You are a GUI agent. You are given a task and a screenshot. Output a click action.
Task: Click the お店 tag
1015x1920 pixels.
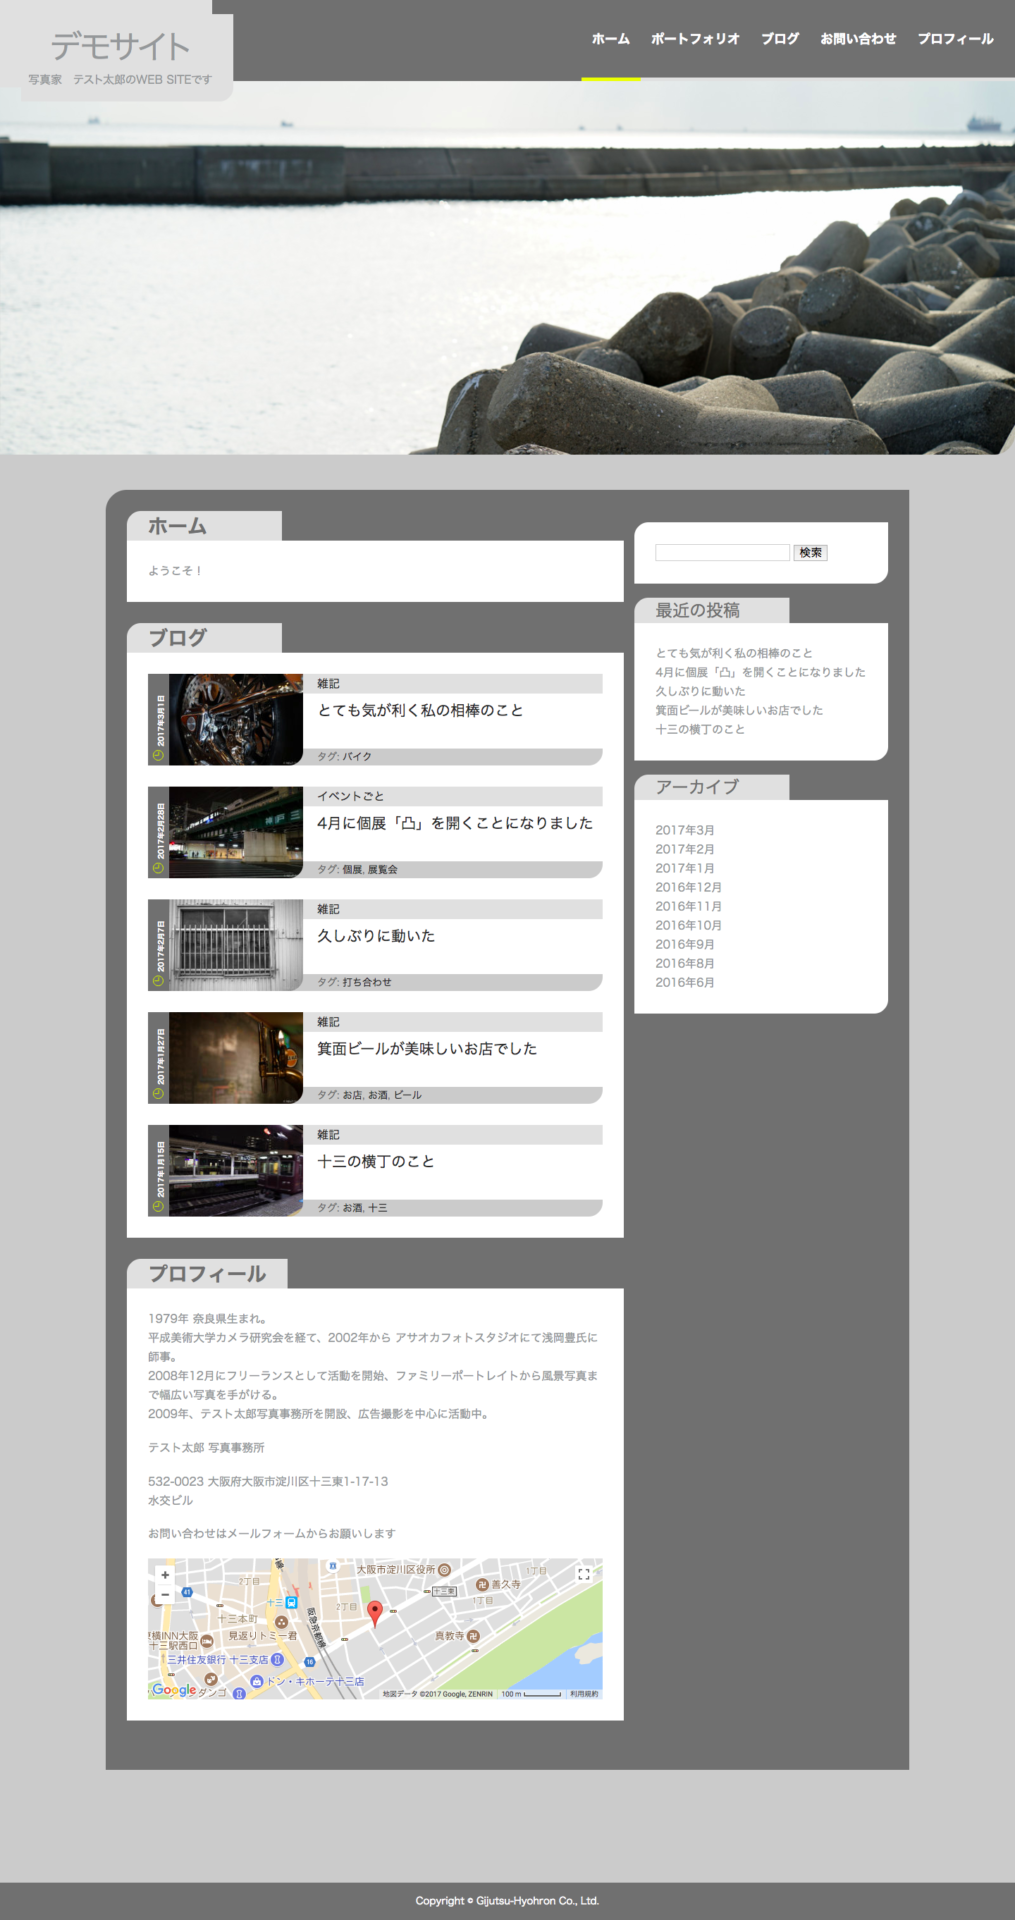[x=352, y=1096]
